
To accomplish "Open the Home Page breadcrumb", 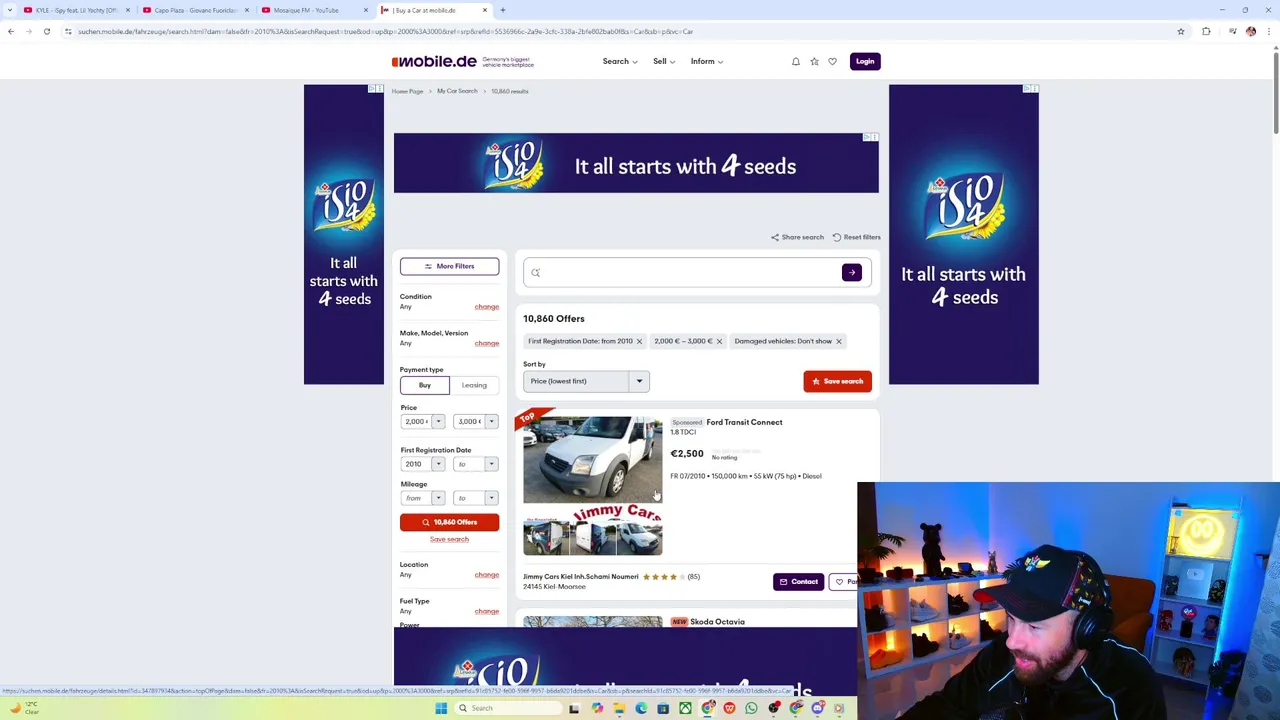I will (x=407, y=91).
